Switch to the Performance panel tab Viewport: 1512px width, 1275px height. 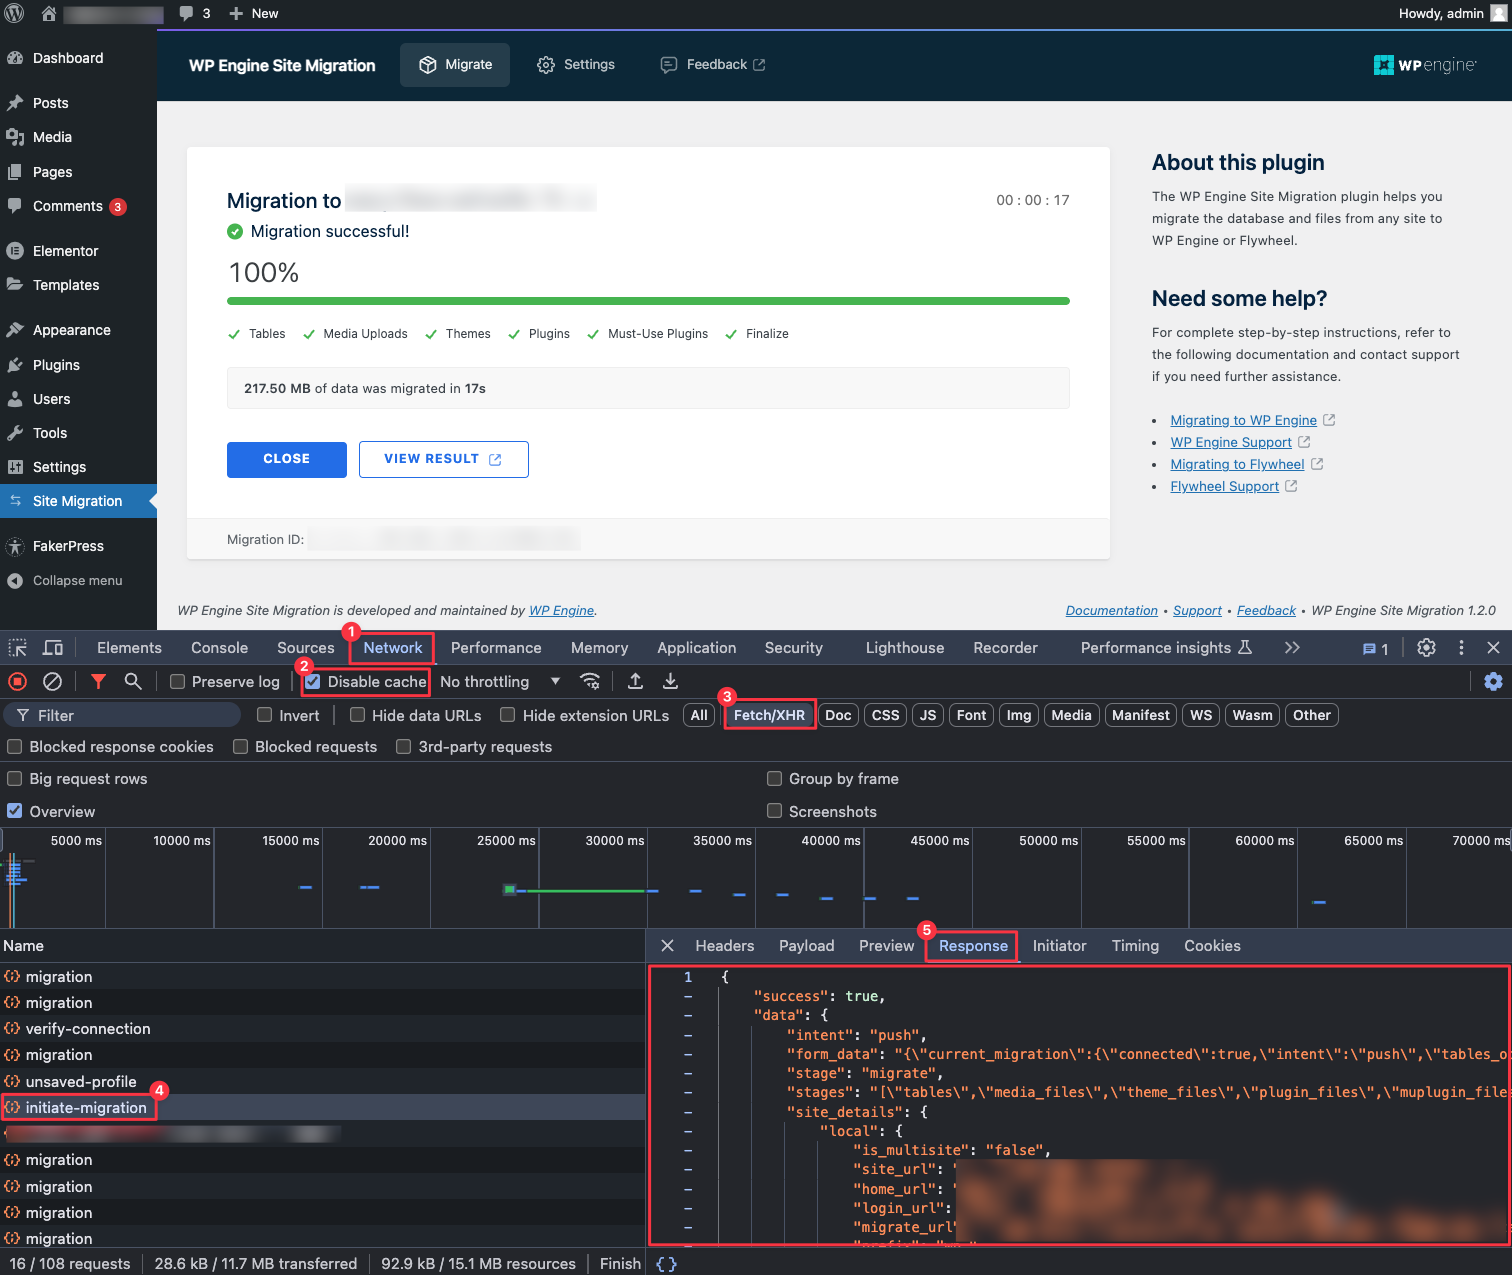pyautogui.click(x=496, y=648)
